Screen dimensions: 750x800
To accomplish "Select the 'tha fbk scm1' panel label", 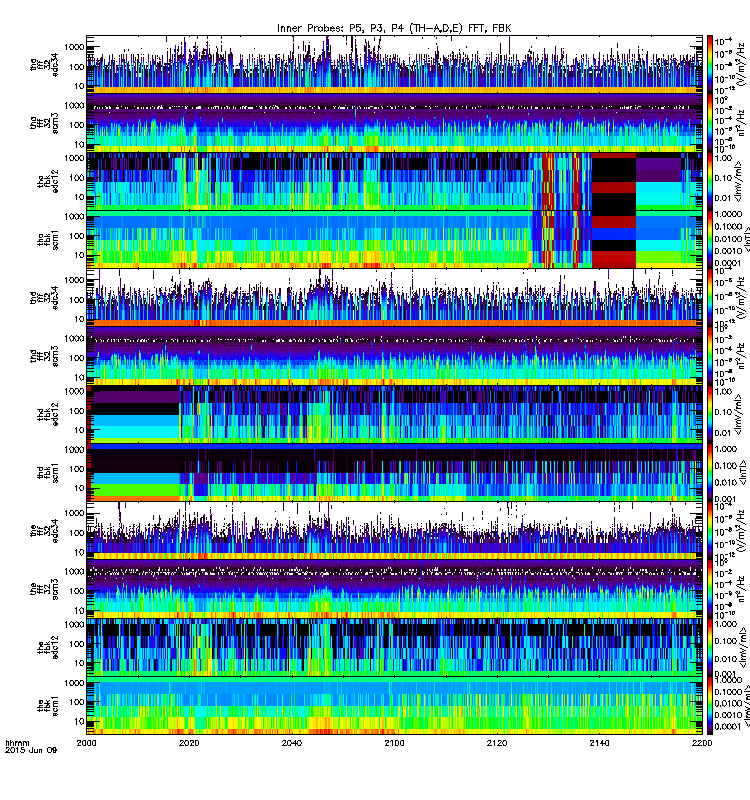I will tap(48, 240).
